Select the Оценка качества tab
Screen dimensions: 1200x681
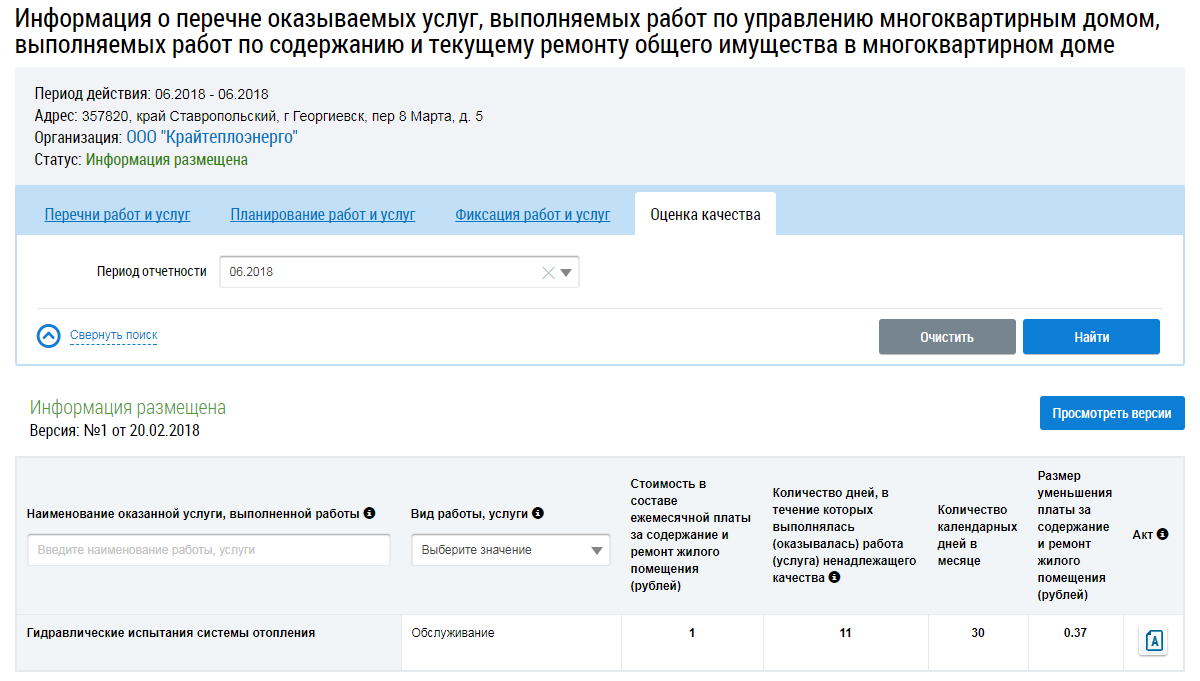705,214
